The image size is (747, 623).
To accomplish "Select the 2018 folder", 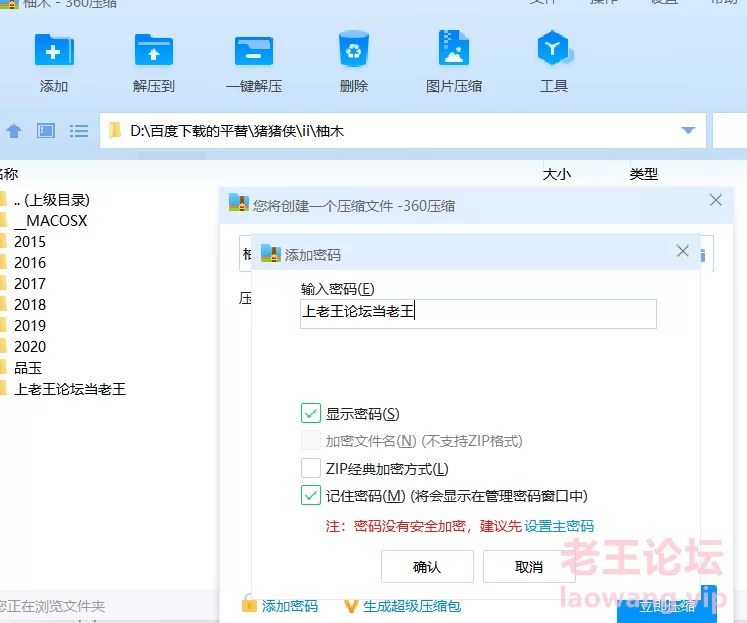I will click(x=30, y=305).
